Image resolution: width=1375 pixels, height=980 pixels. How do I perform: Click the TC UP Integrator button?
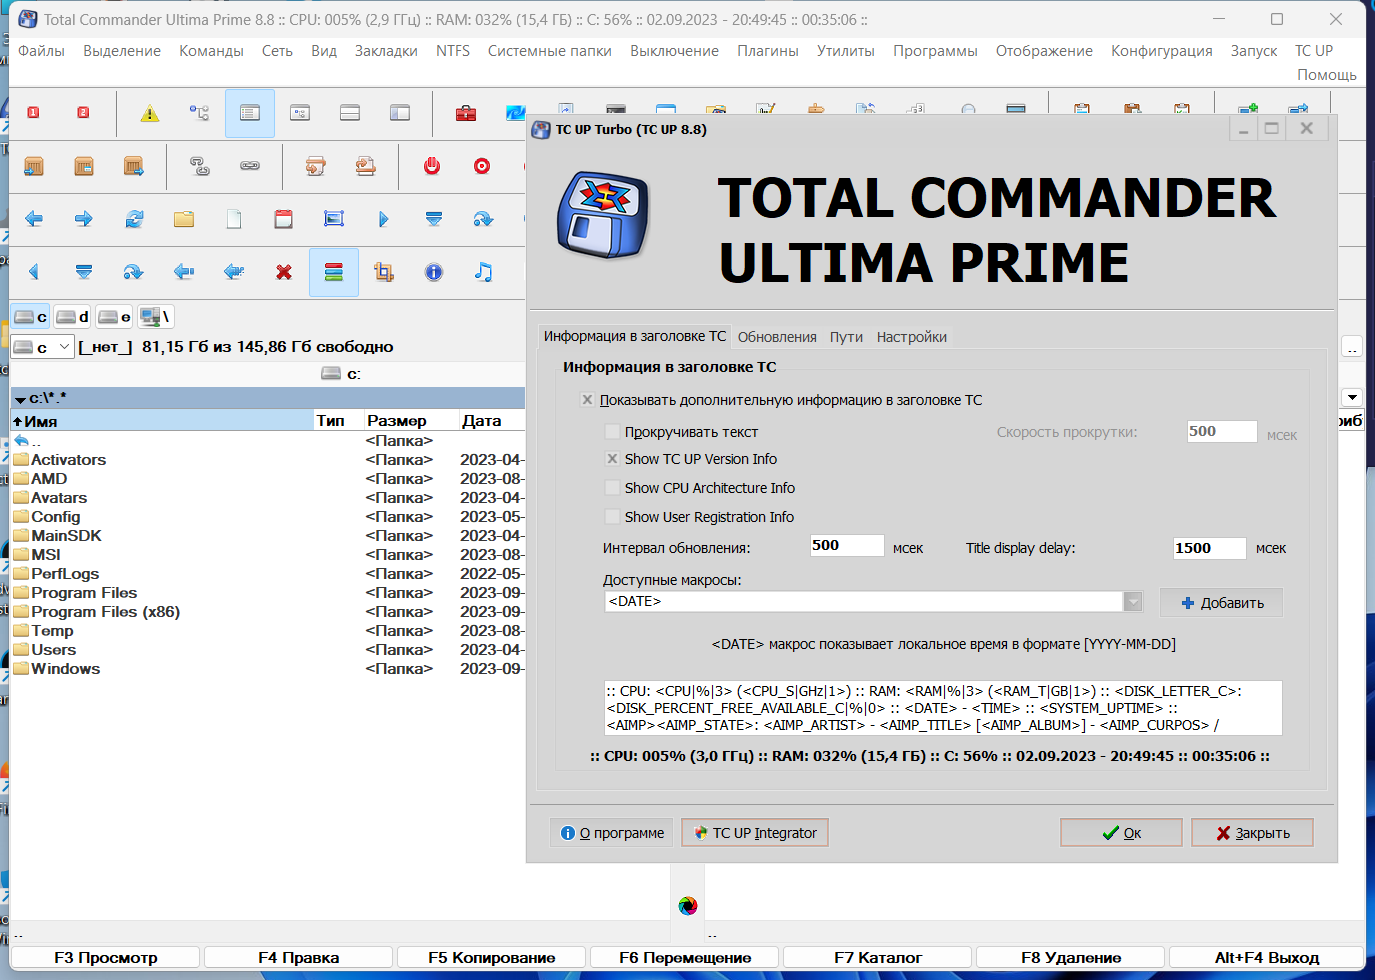(x=756, y=833)
